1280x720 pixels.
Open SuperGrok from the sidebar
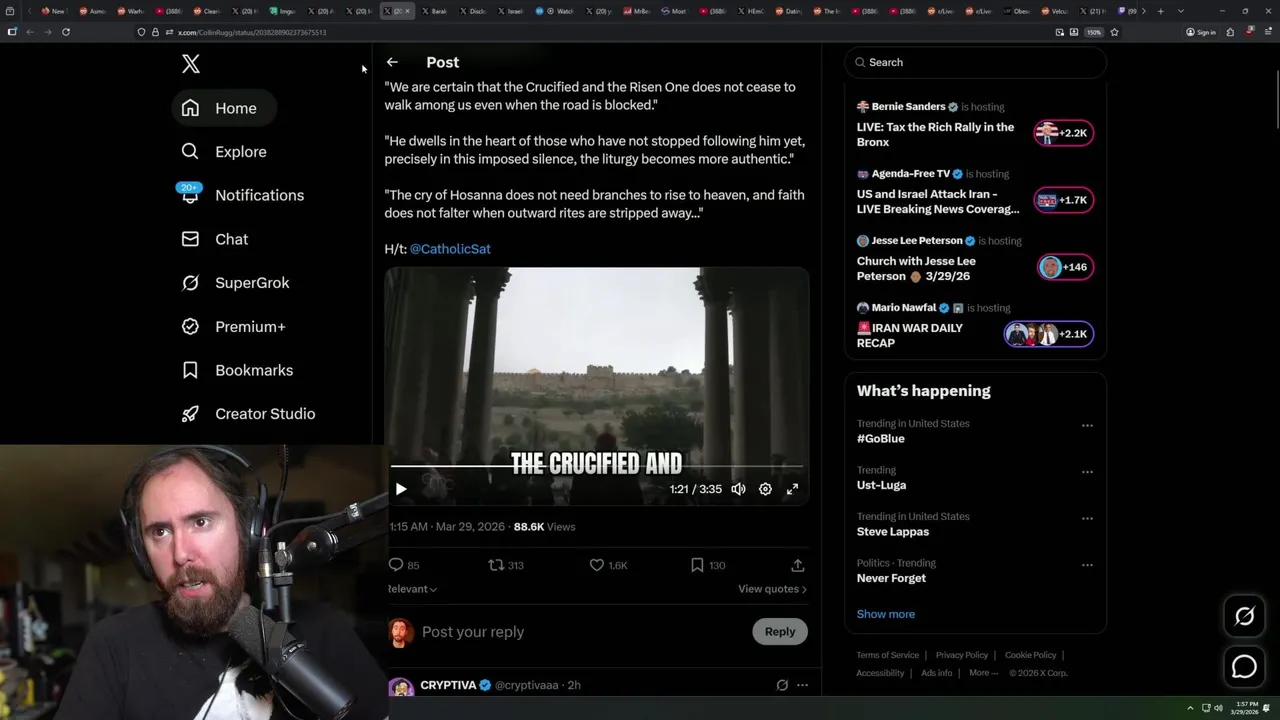click(x=235, y=283)
